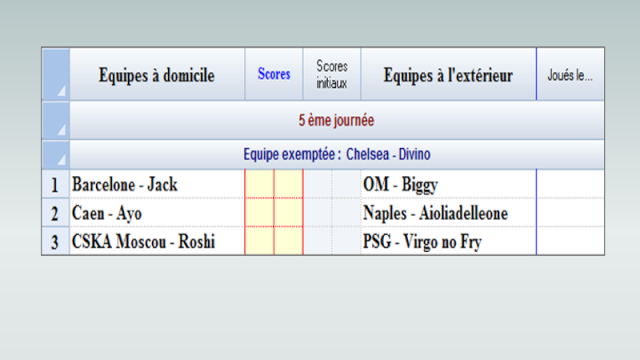This screenshot has height=360, width=640.
Task: Click the corner triangle beside 'Equipe exemptée'
Action: coord(62,160)
